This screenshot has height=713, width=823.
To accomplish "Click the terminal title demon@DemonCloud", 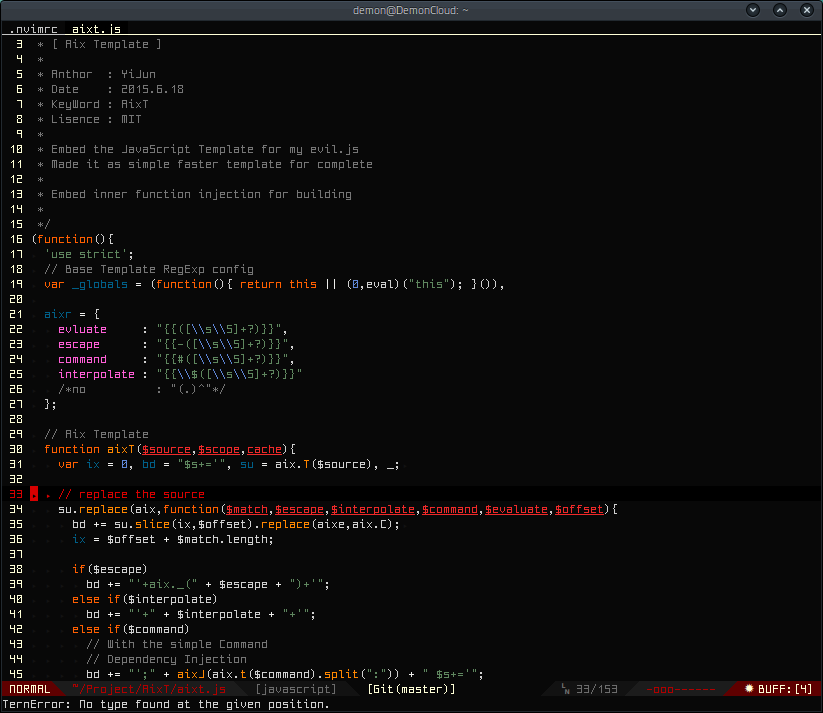I will [x=410, y=10].
